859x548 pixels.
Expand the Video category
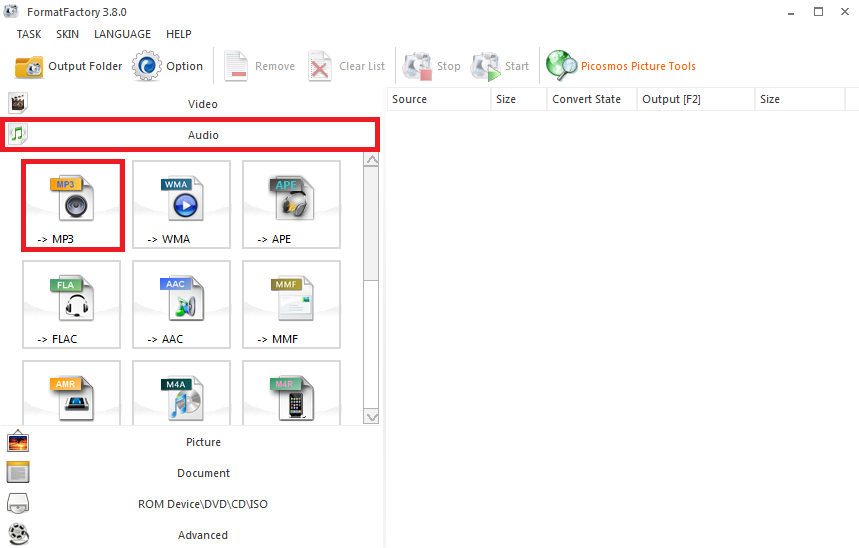(x=190, y=104)
